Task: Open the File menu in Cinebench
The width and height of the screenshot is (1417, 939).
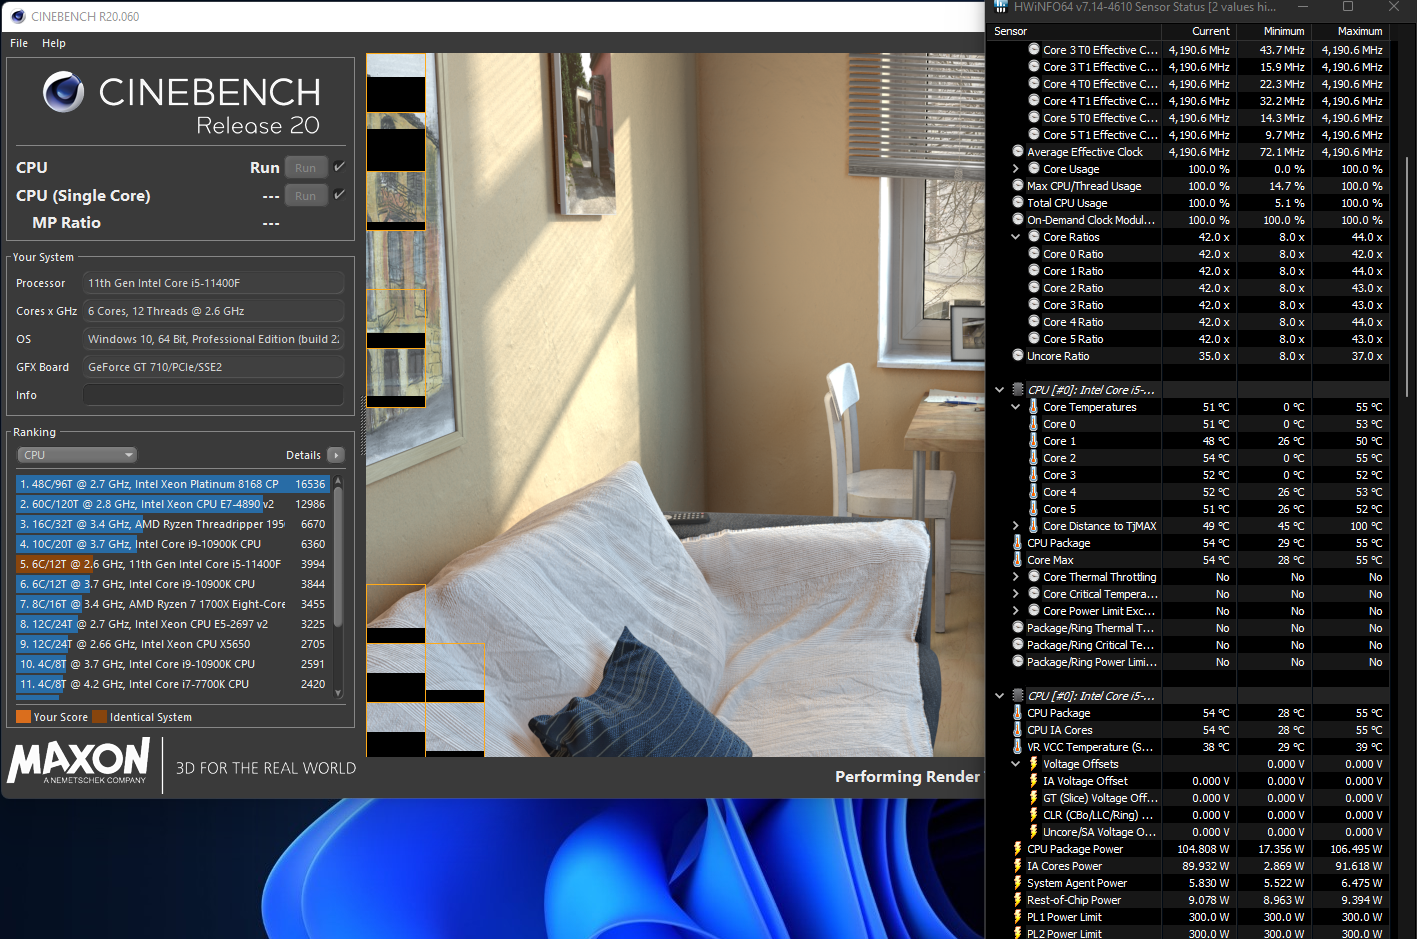Action: click(19, 43)
